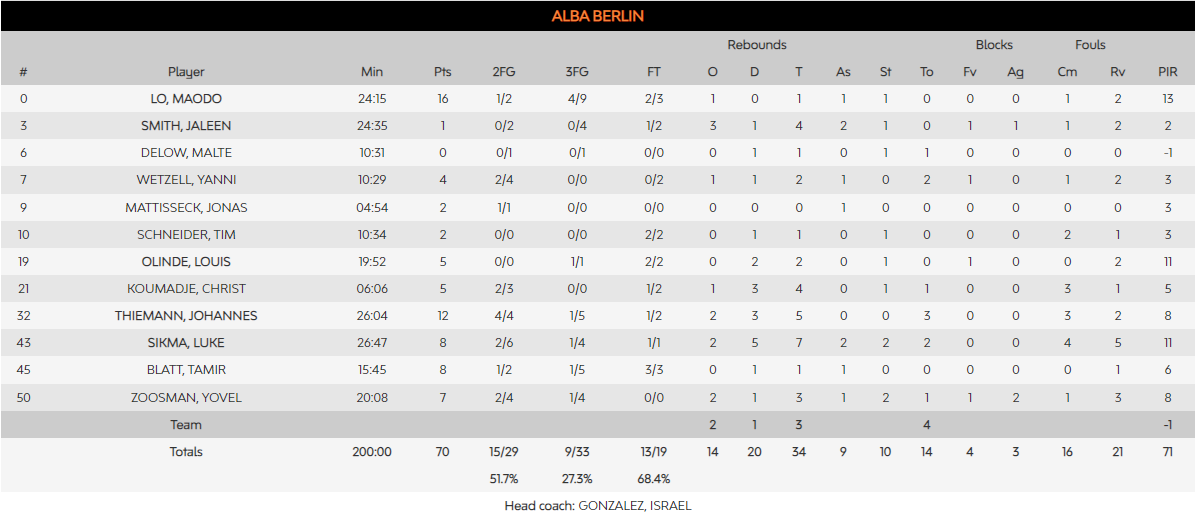The height and width of the screenshot is (518, 1195).
Task: Click MATTISSECK, JONAS name
Action: click(186, 208)
